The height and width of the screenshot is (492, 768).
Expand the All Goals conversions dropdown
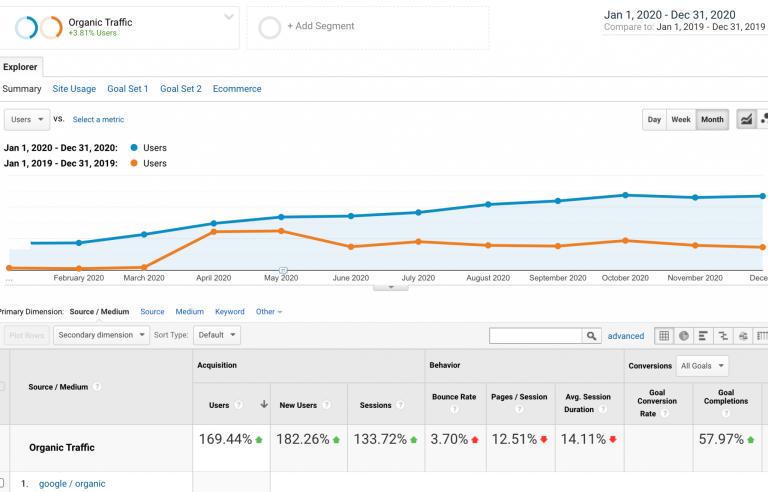(702, 366)
